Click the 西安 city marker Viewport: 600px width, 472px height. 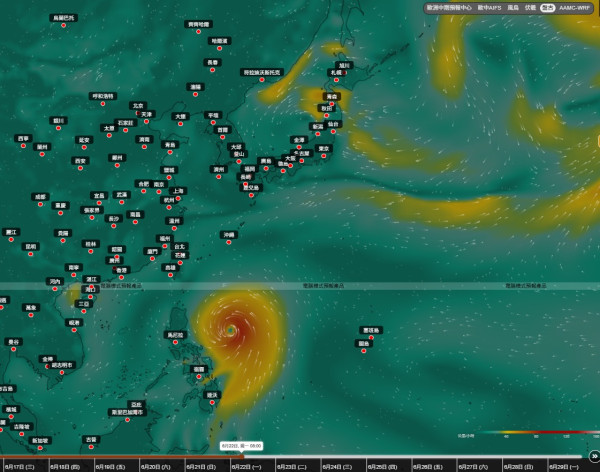pos(80,161)
